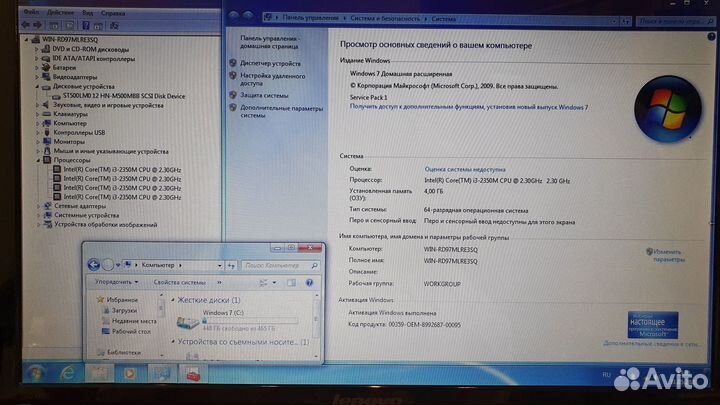Select the Windows 7 (C:) drive icon
Screen dimensions: 720x405
click(x=188, y=323)
